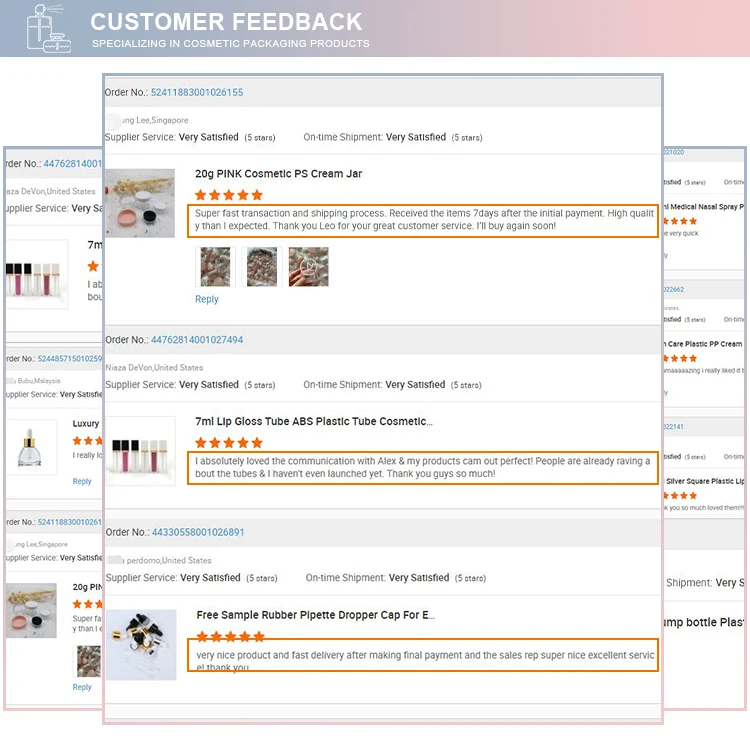Screen dimensions: 750x753
Task: Click the 20g PINK Cosmetic PS Cream Jar title
Action: pyautogui.click(x=278, y=174)
